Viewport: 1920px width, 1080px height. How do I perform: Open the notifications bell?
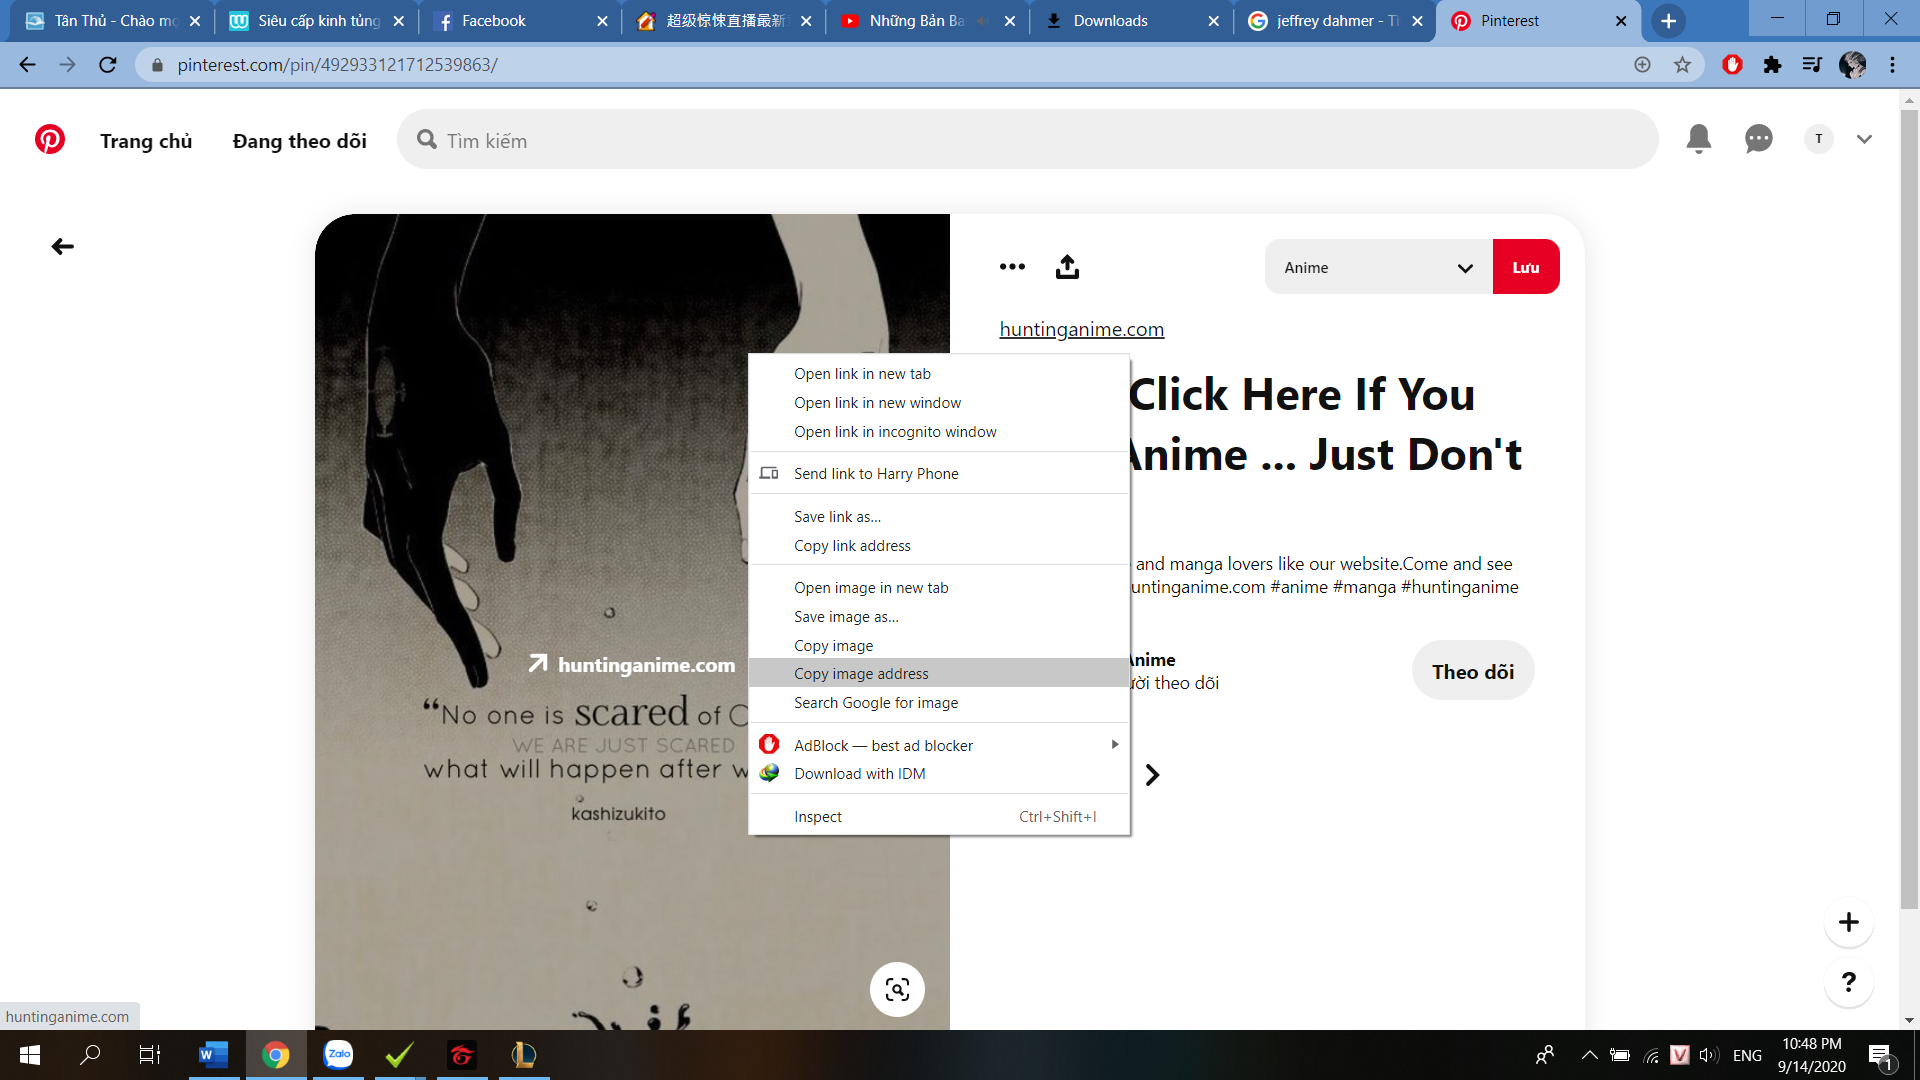tap(1698, 139)
